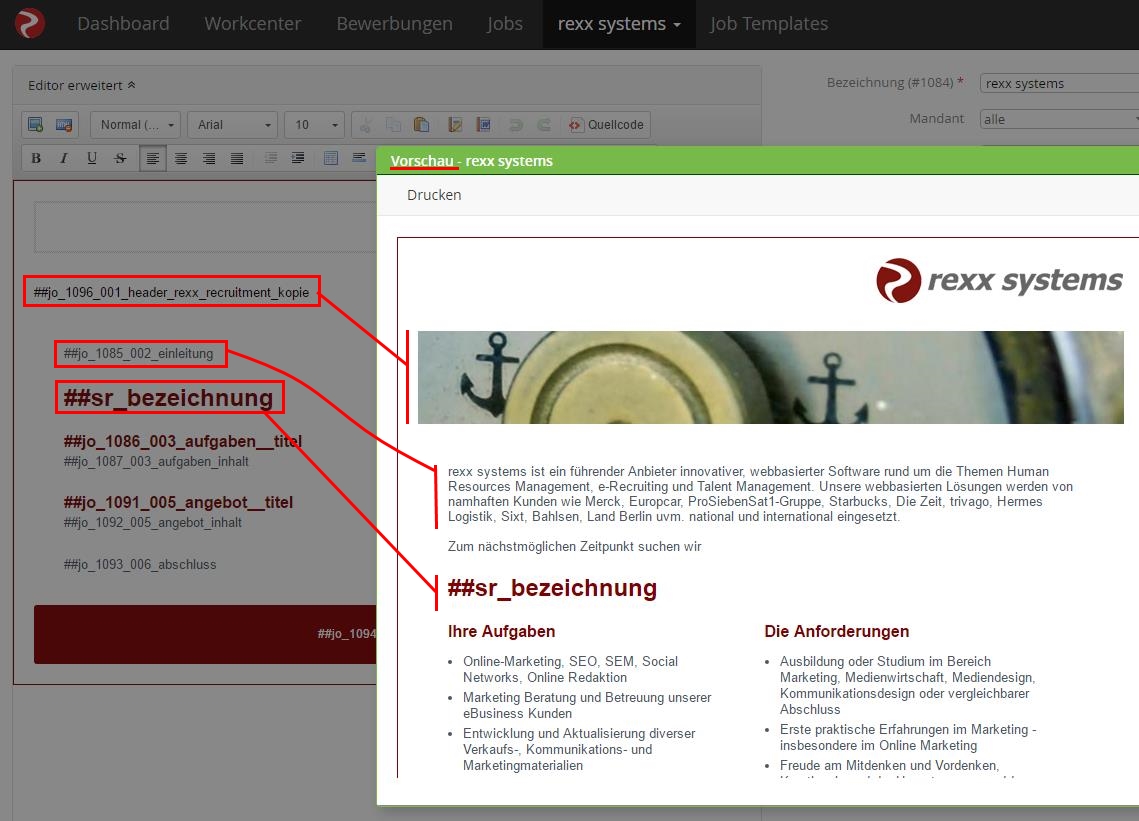Click the ##jo_1093_006_abschluss placeholder

140,565
